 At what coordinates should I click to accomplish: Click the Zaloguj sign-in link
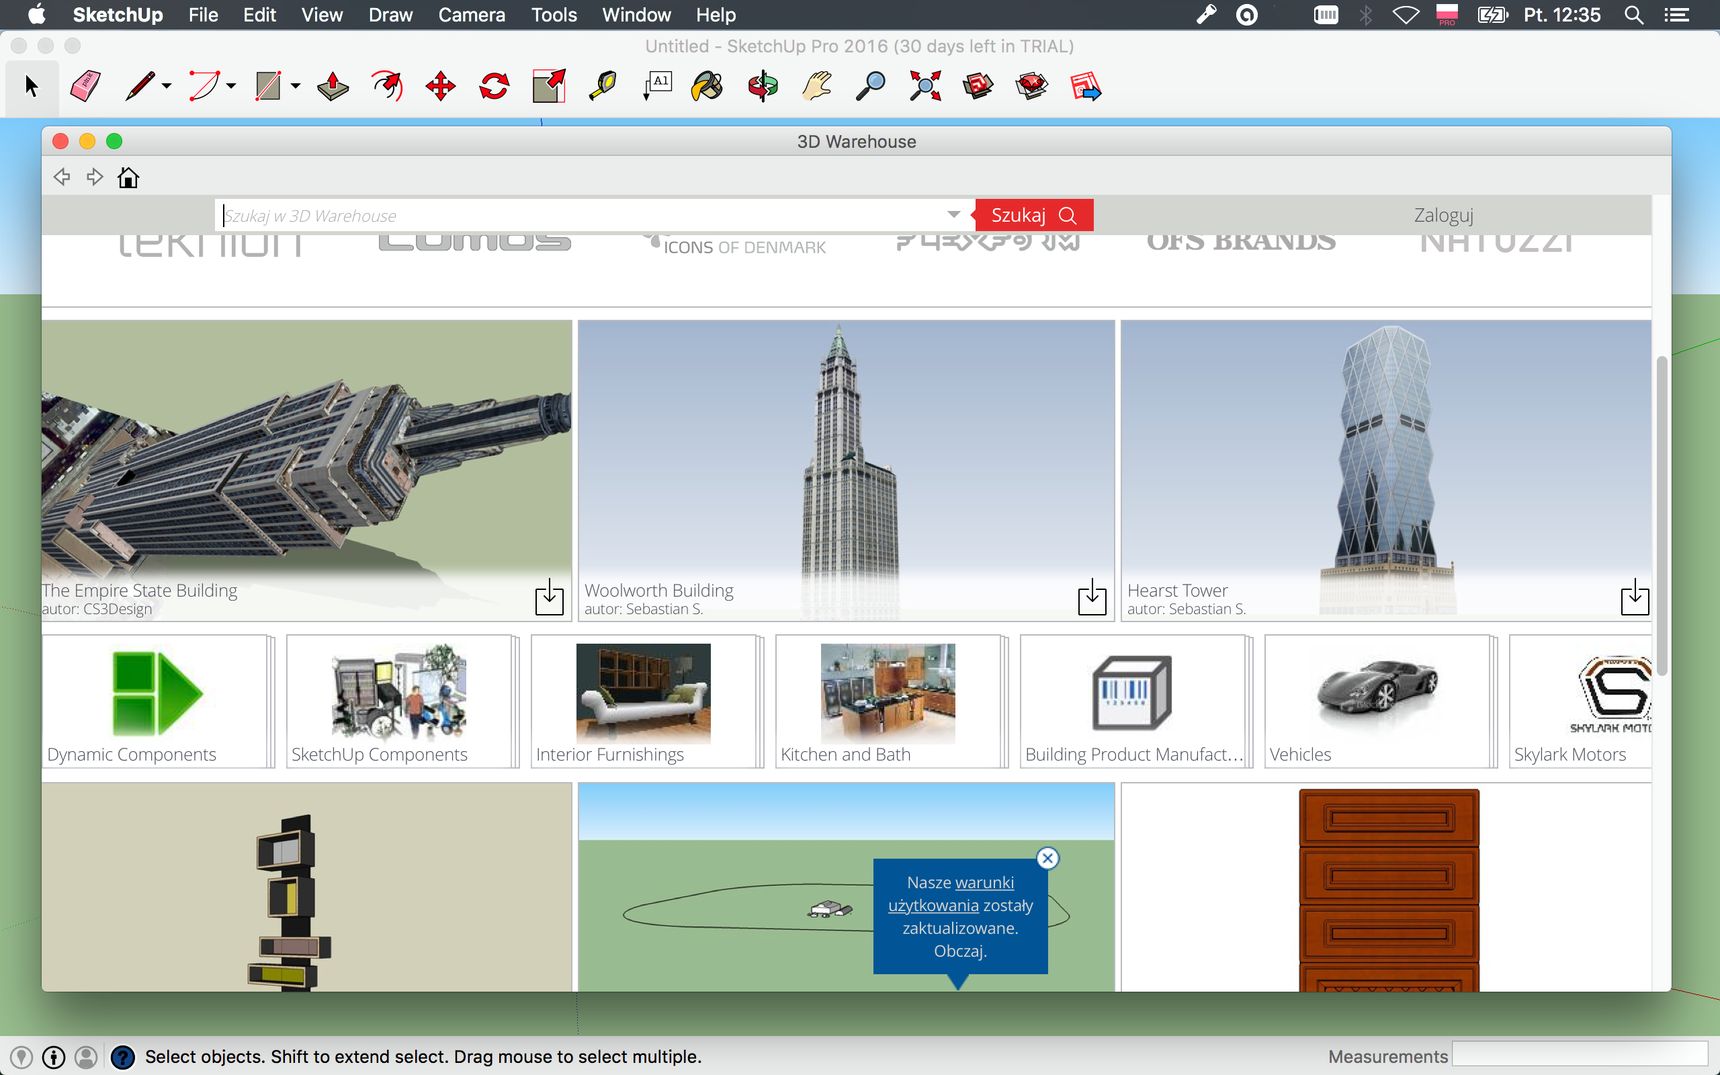(1443, 215)
